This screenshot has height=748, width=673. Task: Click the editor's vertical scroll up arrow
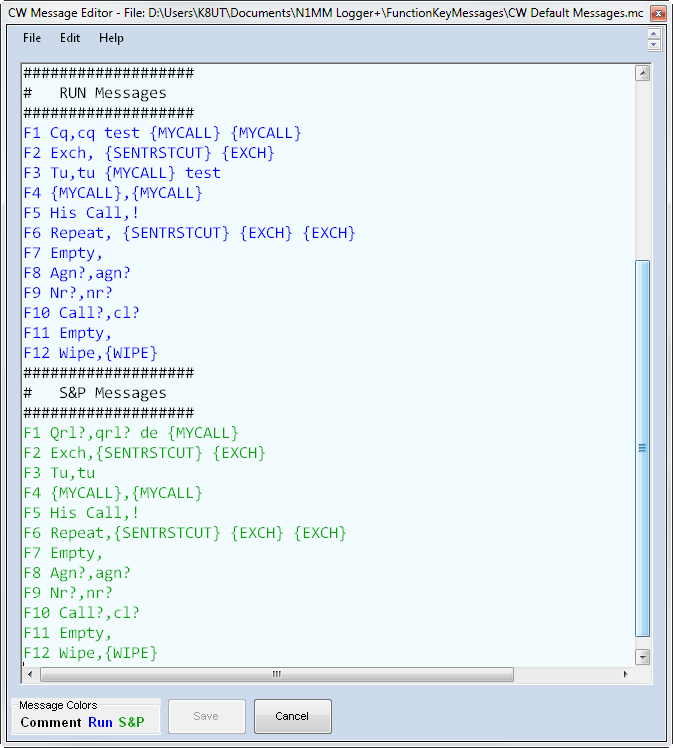(642, 73)
